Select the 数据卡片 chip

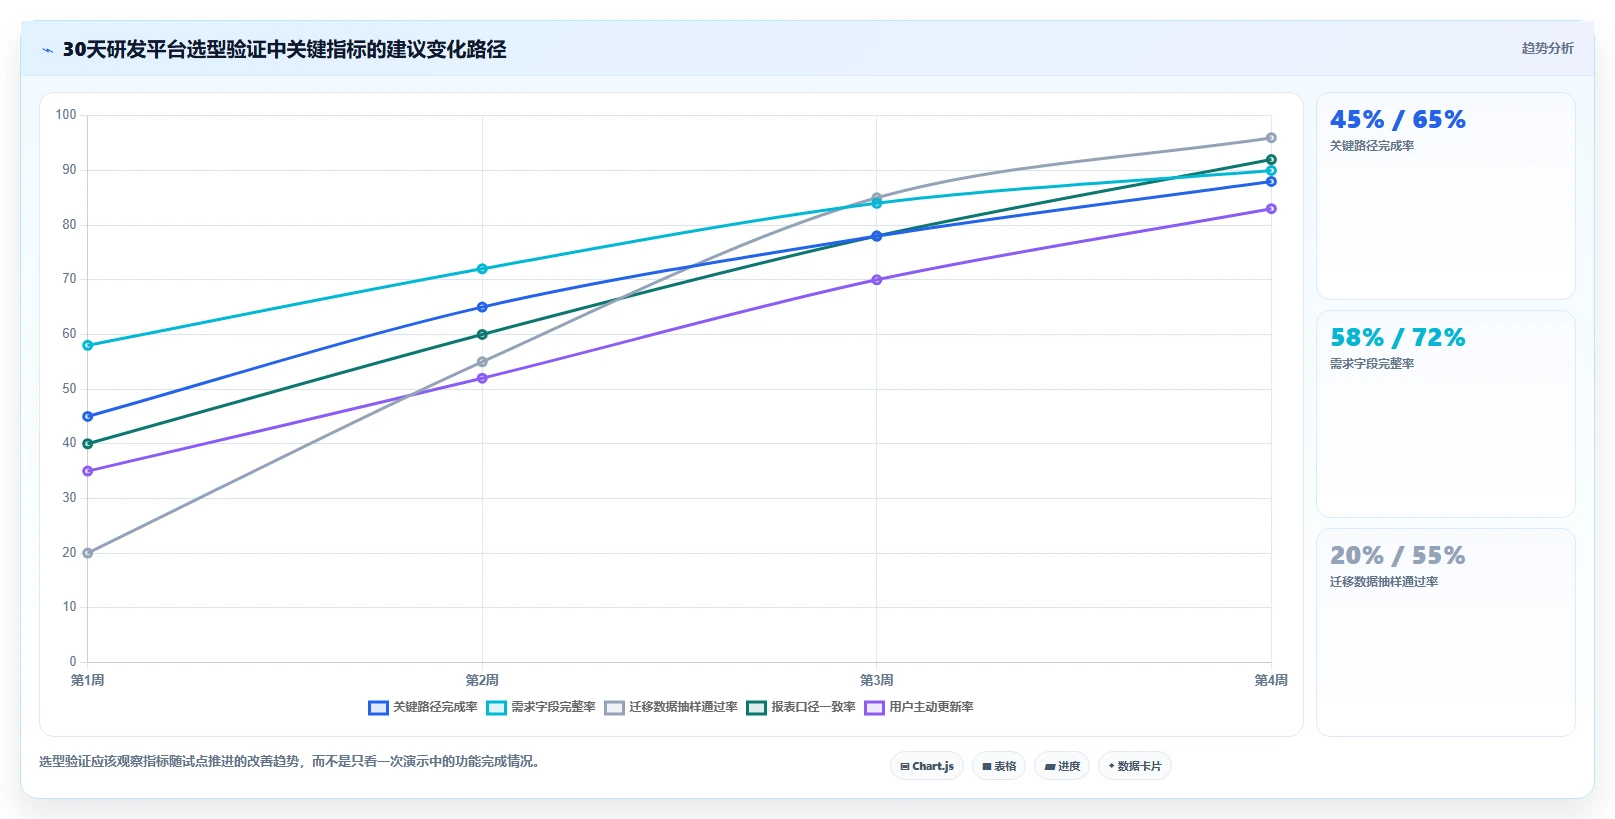coord(1135,766)
